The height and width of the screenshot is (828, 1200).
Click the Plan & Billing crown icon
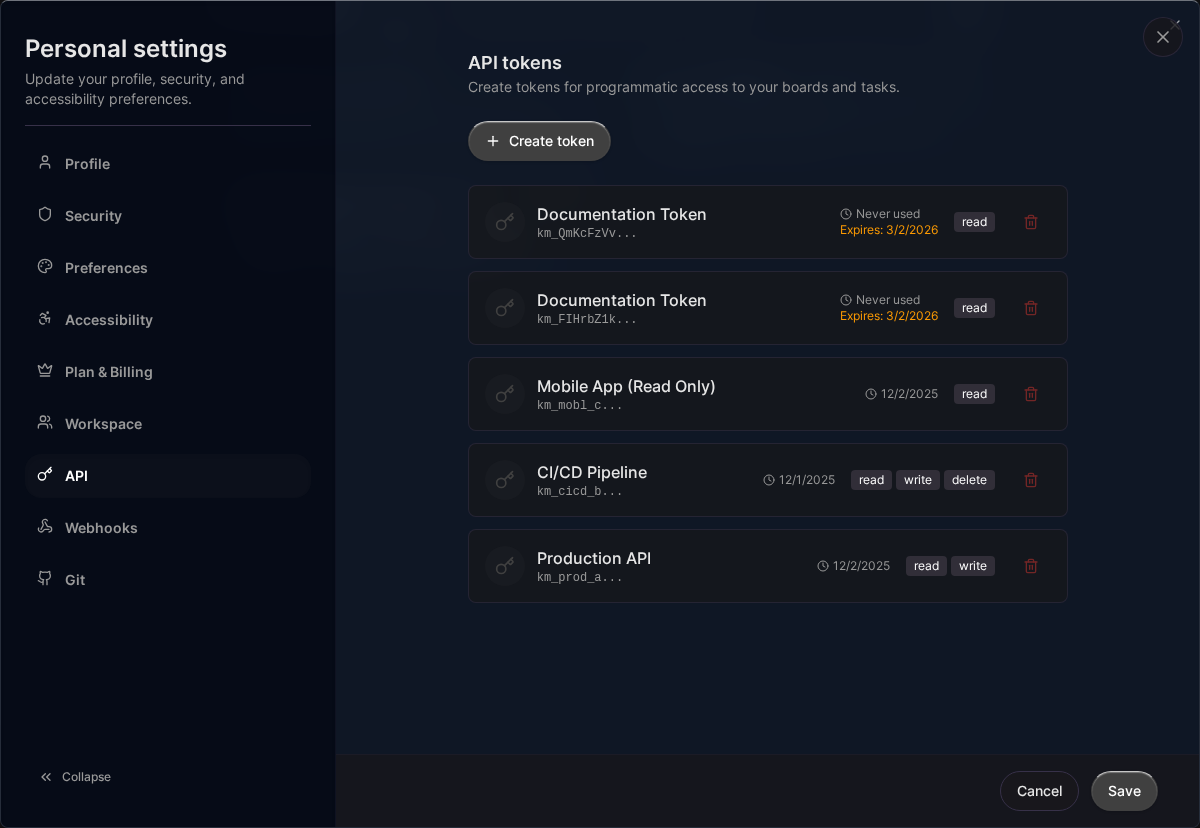coord(44,371)
